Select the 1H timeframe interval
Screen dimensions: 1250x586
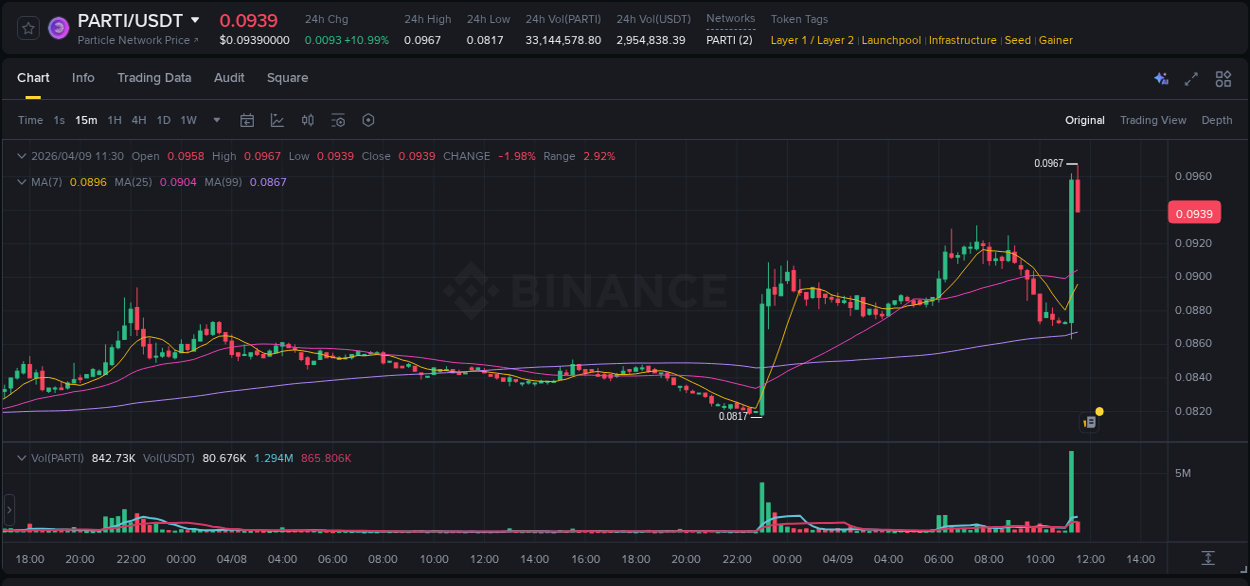113,120
